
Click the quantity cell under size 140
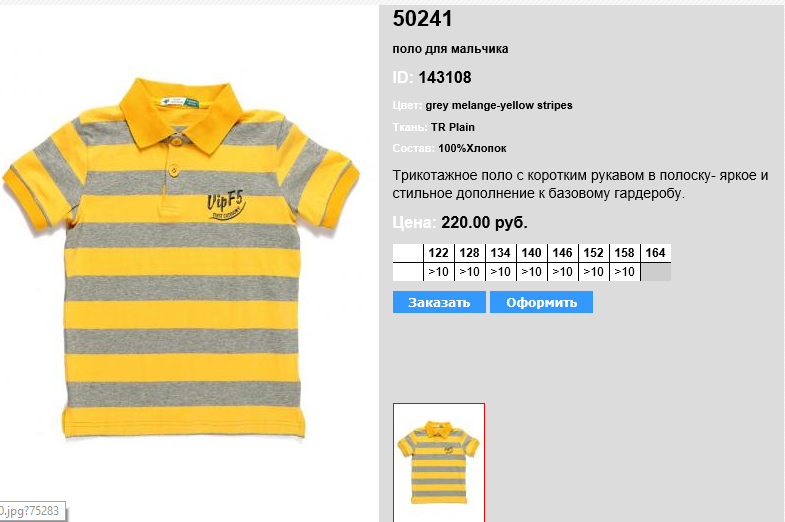tap(532, 272)
